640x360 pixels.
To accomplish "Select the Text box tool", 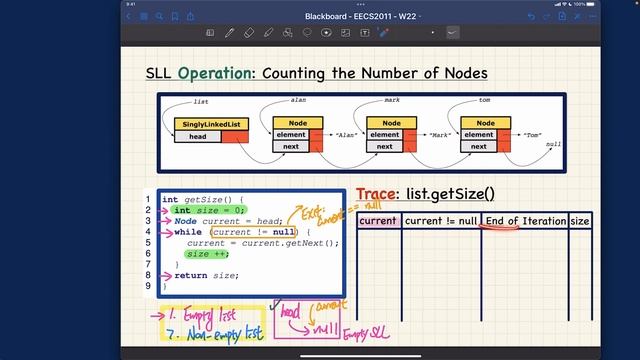I will click(x=365, y=33).
